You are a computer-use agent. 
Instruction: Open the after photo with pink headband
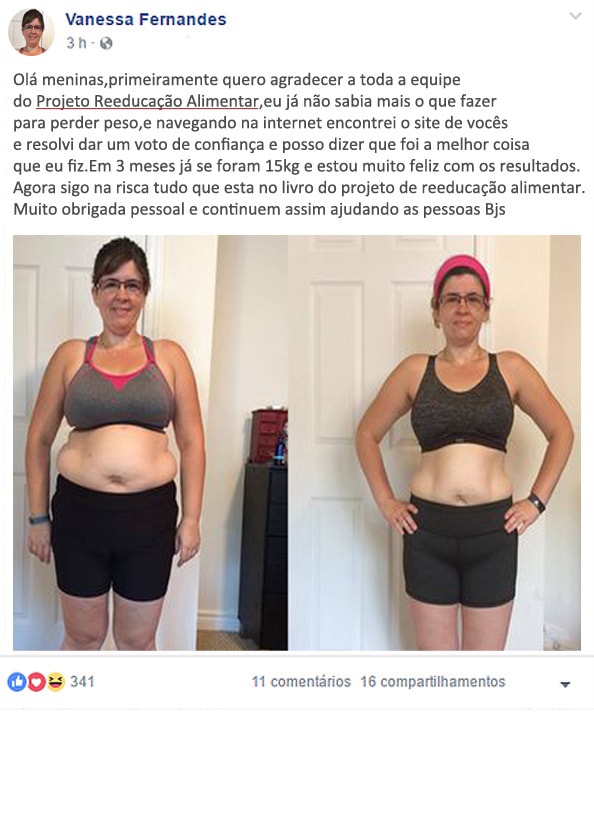[x=434, y=443]
